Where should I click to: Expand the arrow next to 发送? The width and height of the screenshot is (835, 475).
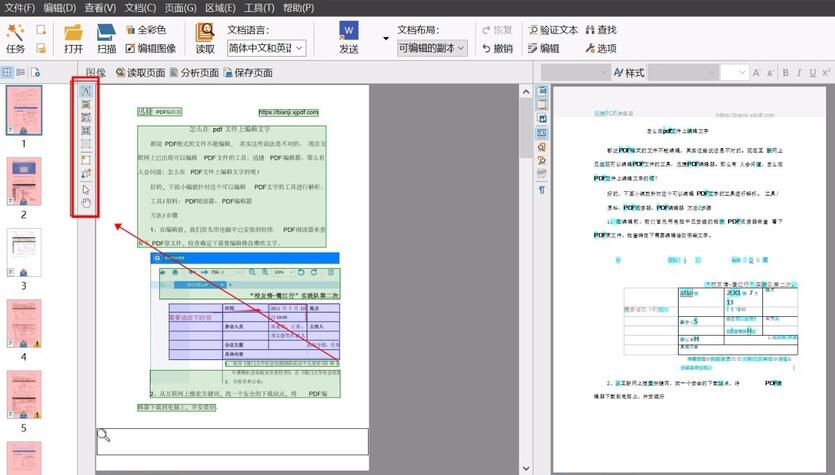tap(385, 38)
